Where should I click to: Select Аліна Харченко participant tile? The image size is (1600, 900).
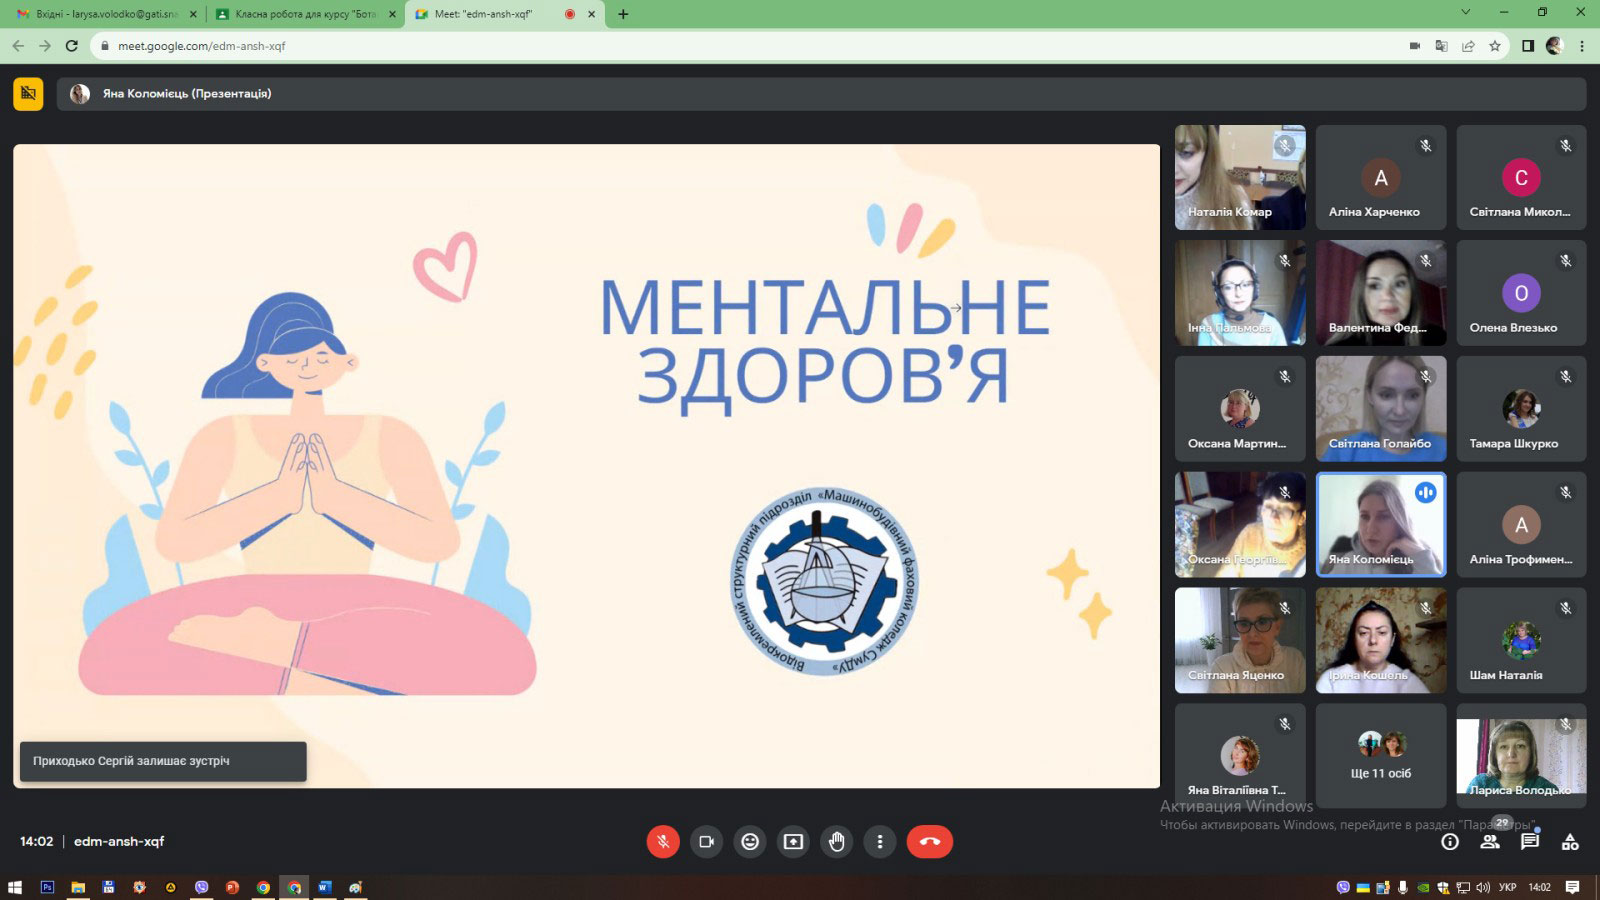pos(1381,177)
